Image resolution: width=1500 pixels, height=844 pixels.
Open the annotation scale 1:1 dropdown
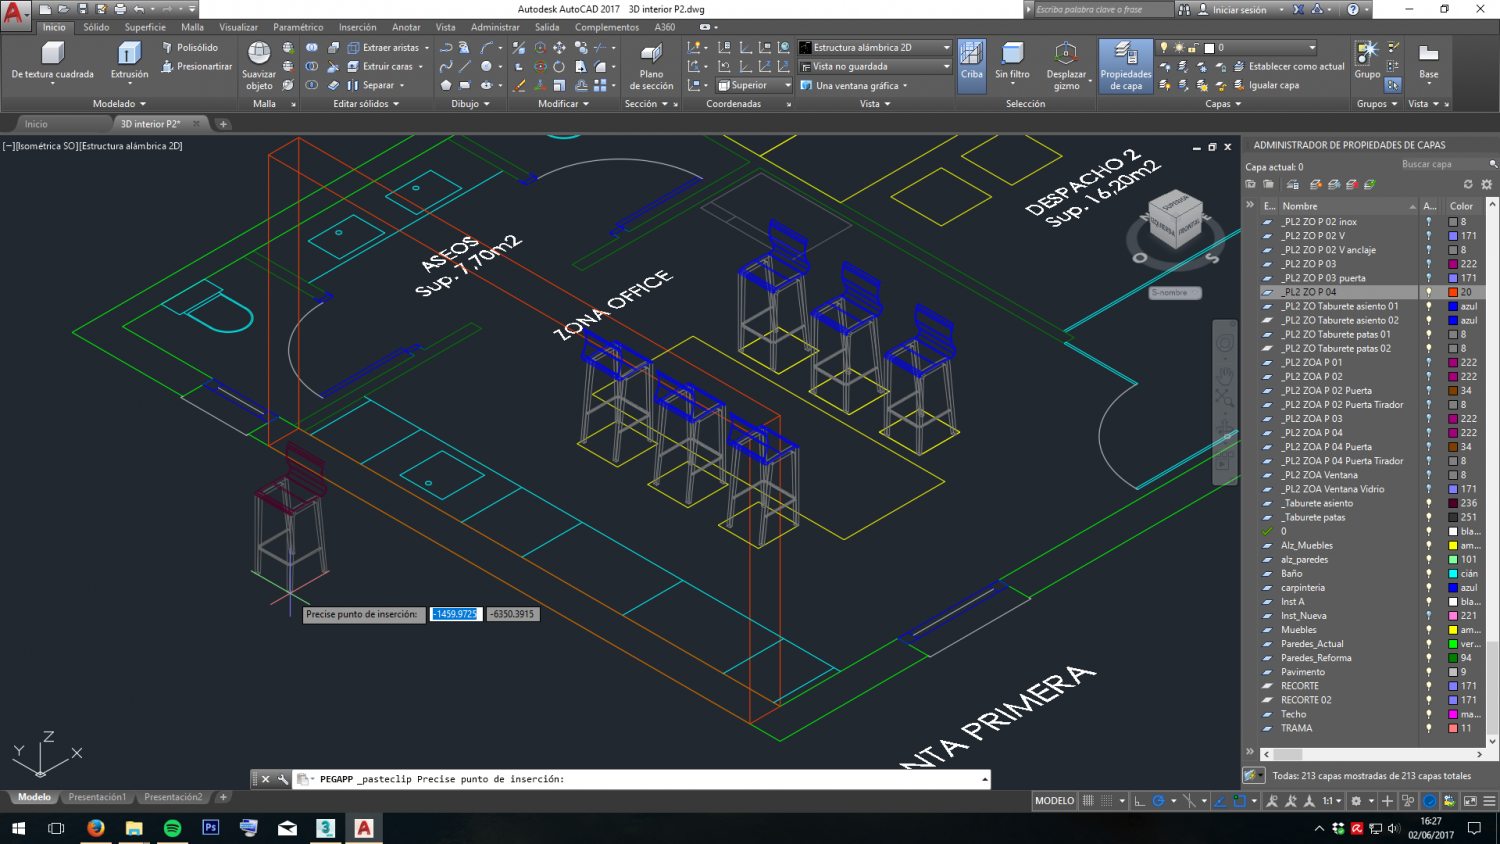click(1332, 801)
